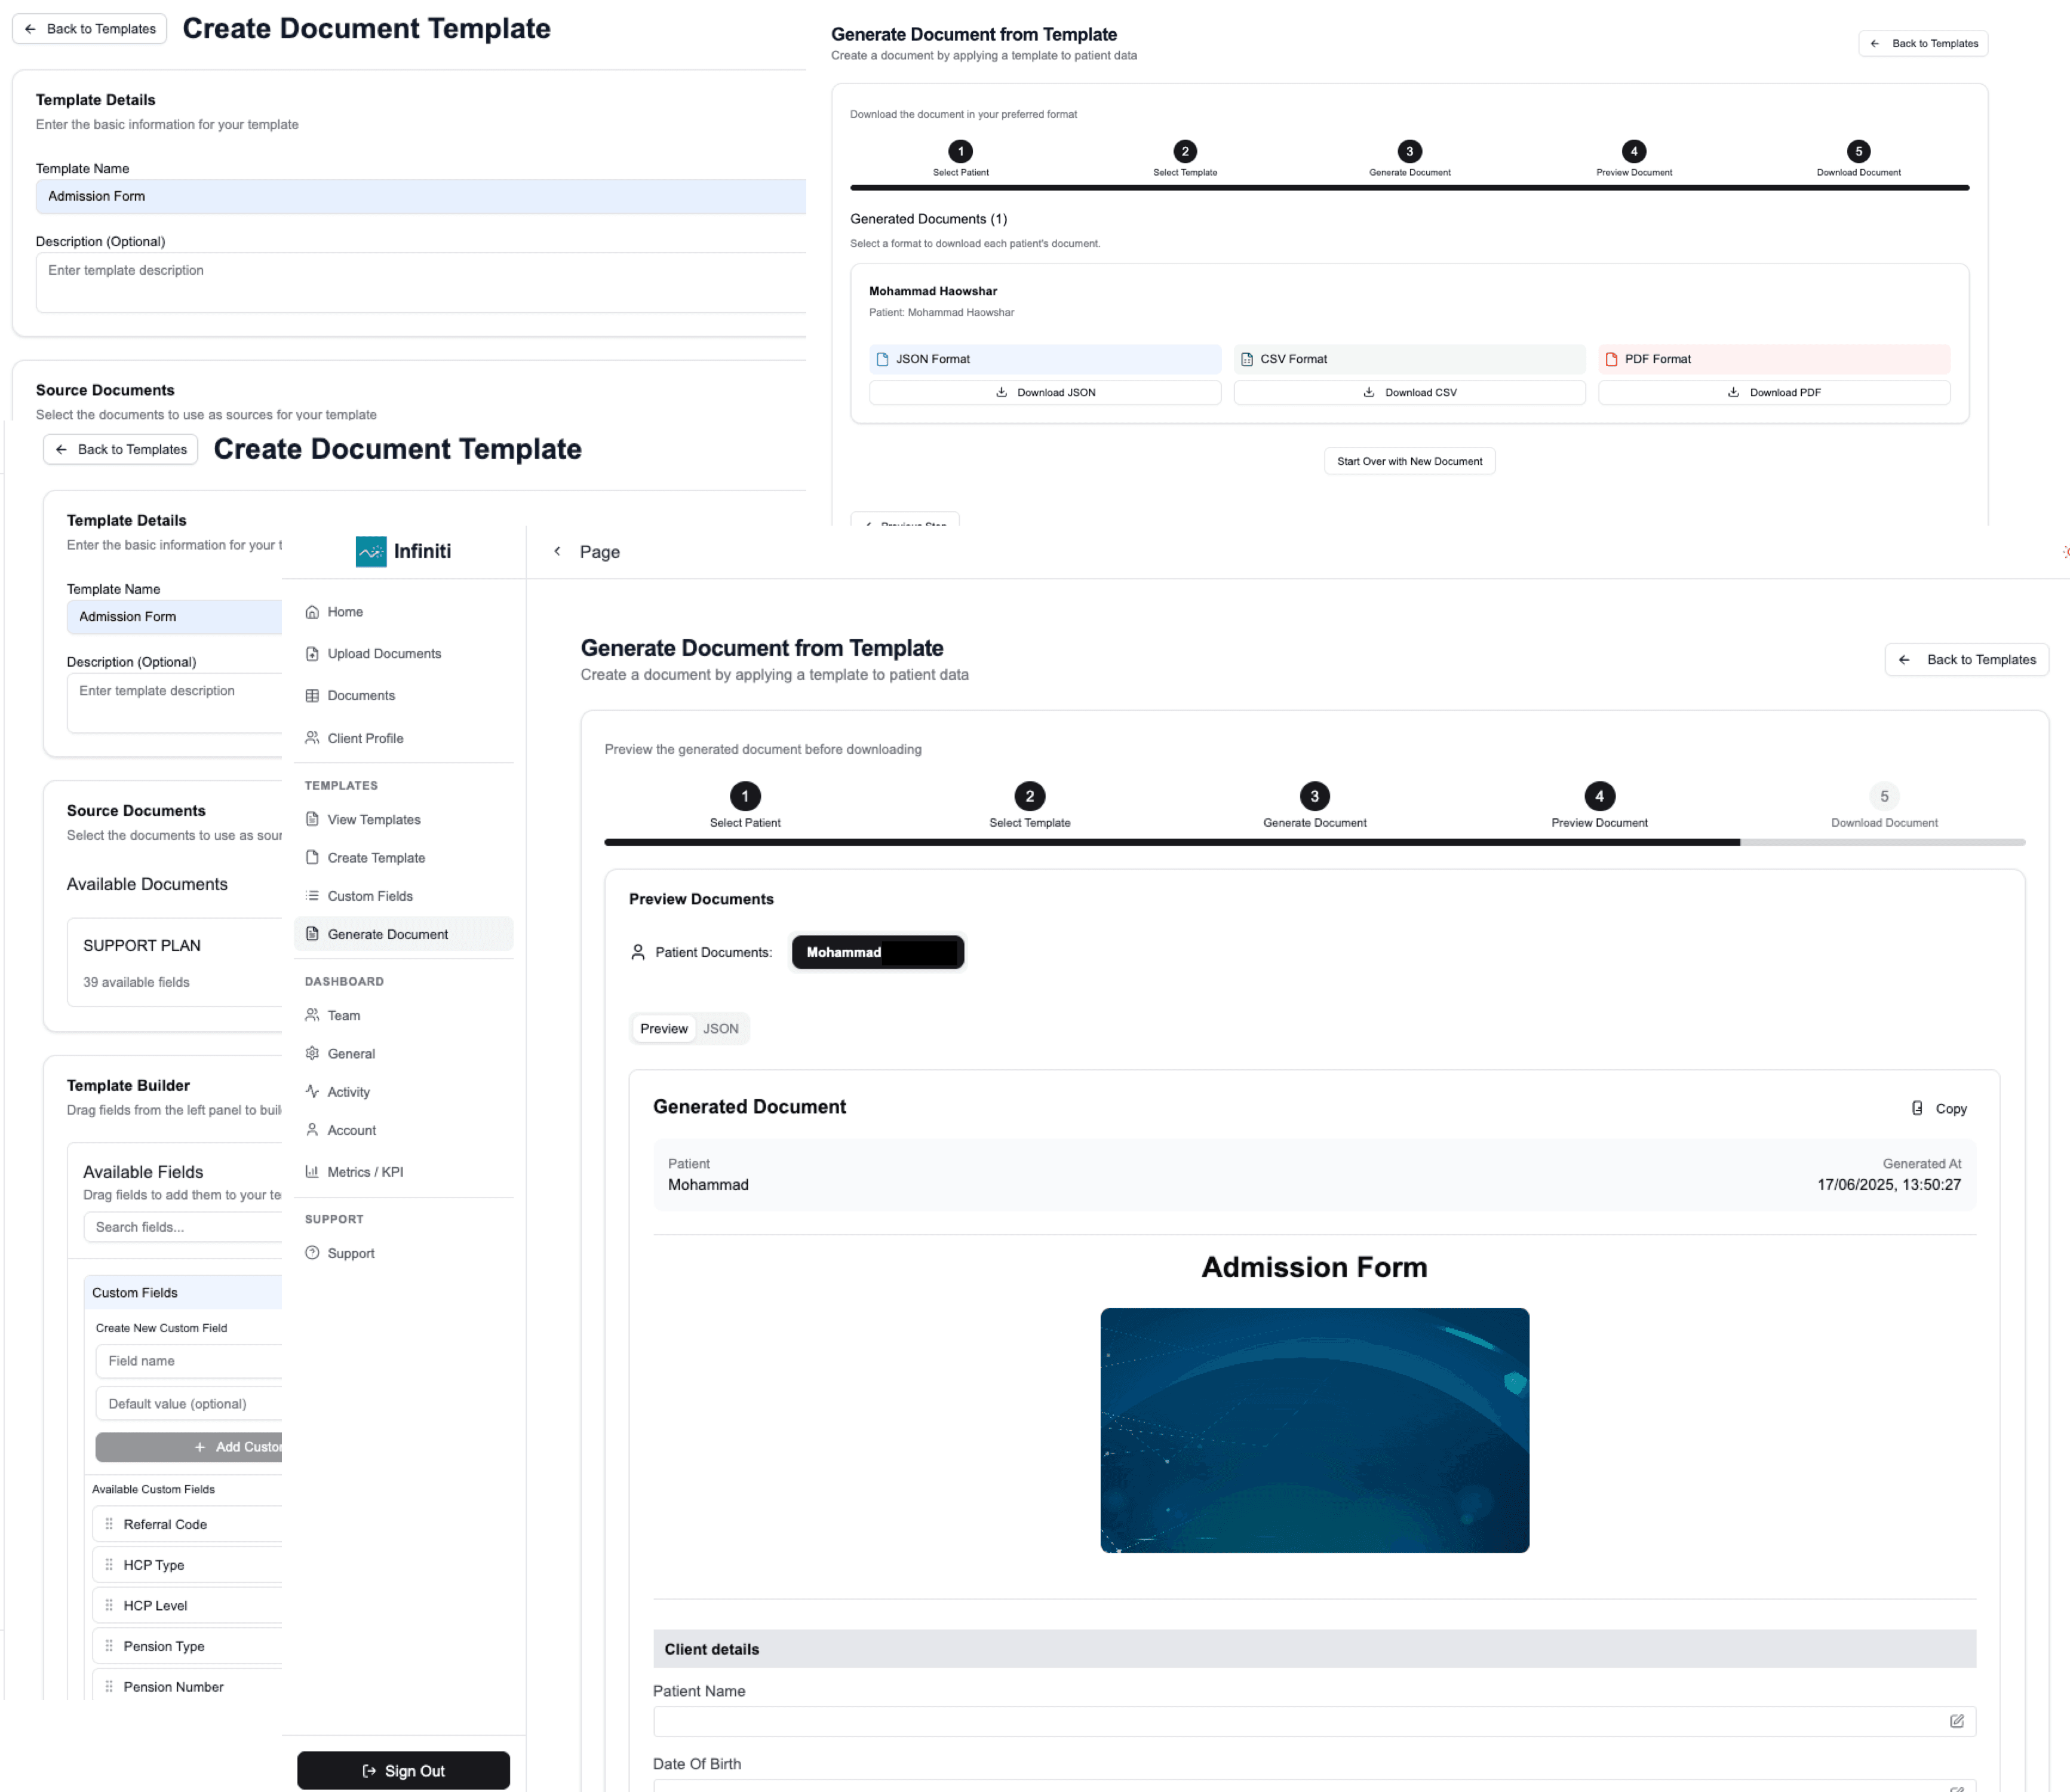The image size is (2070, 1792).
Task: Click Back to Templates in lower-left template window
Action: (121, 449)
